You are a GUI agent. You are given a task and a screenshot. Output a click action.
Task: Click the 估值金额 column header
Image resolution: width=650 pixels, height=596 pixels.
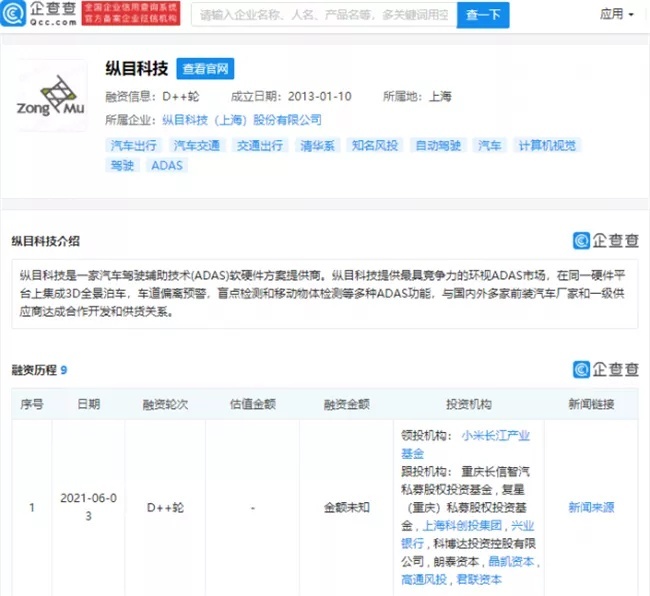(253, 404)
